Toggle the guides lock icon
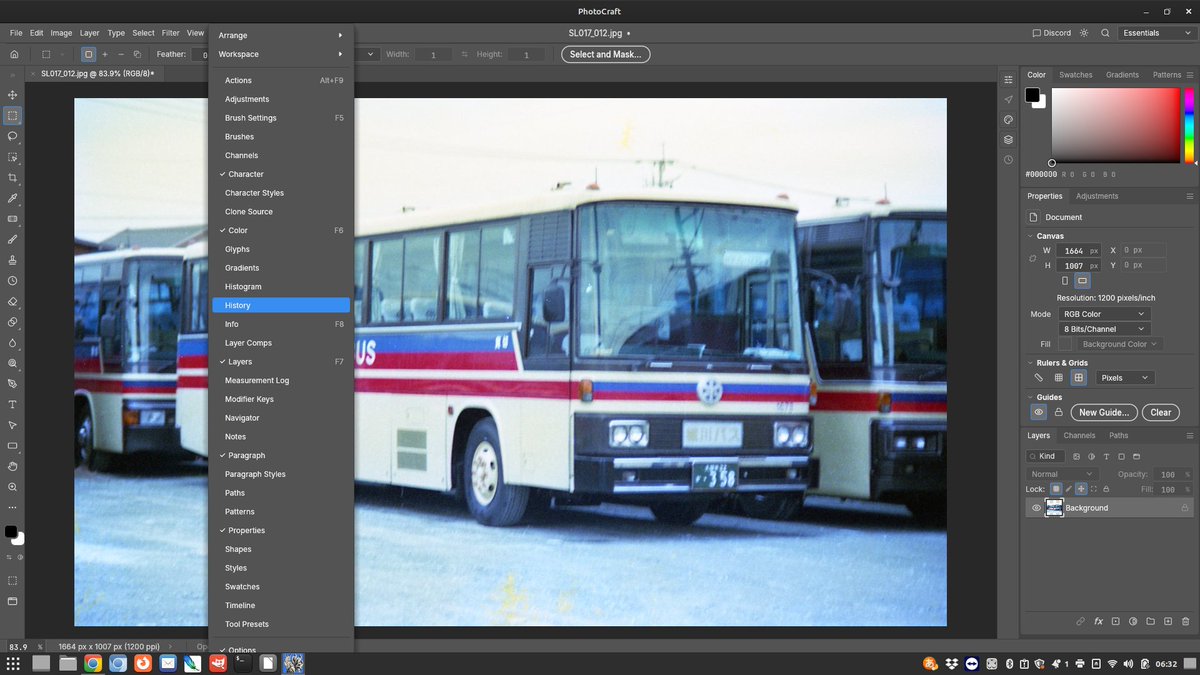Image resolution: width=1200 pixels, height=675 pixels. coord(1058,412)
